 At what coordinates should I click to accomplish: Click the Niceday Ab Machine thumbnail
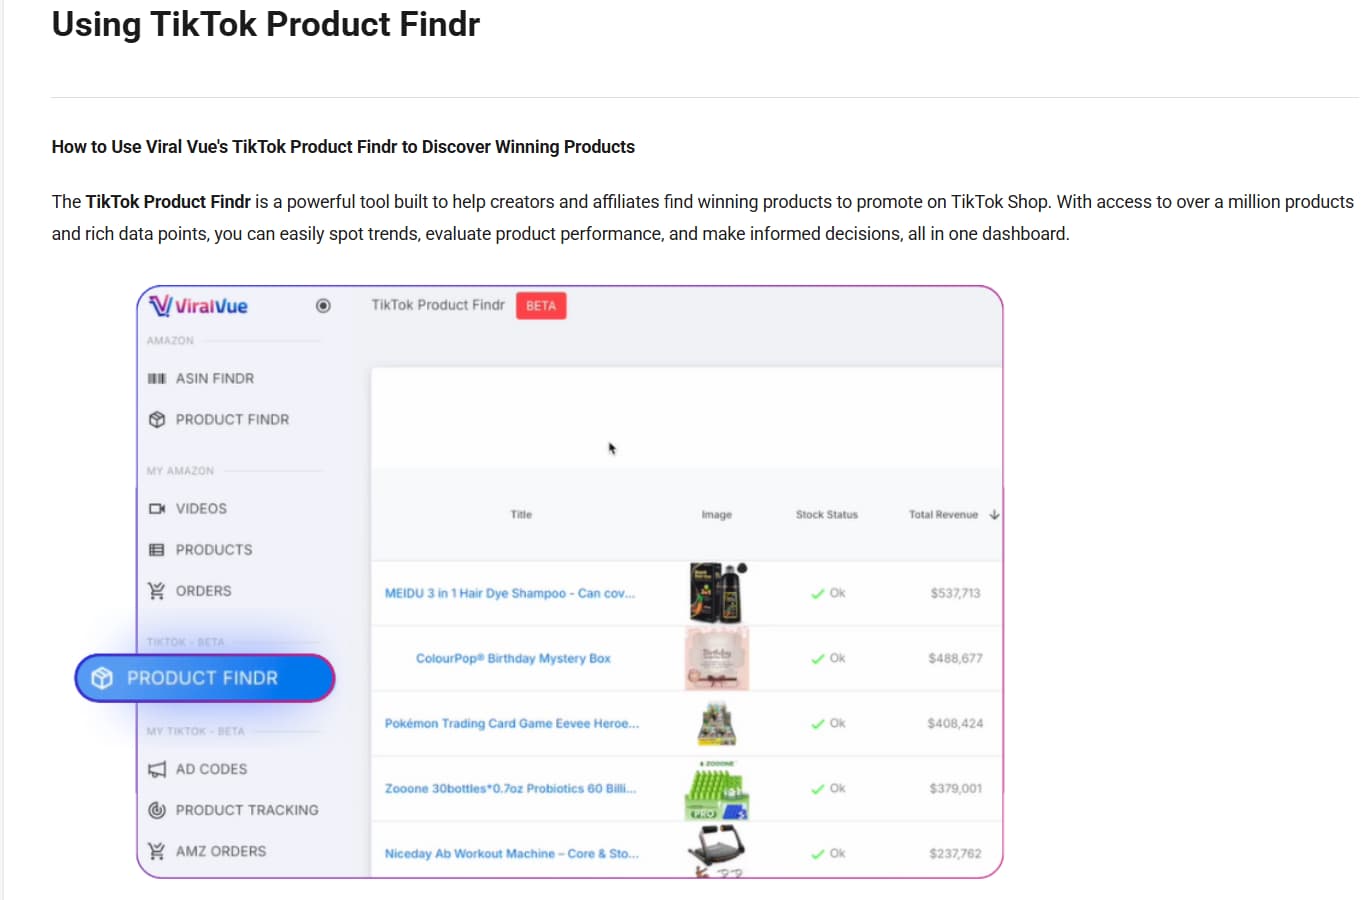tap(717, 852)
